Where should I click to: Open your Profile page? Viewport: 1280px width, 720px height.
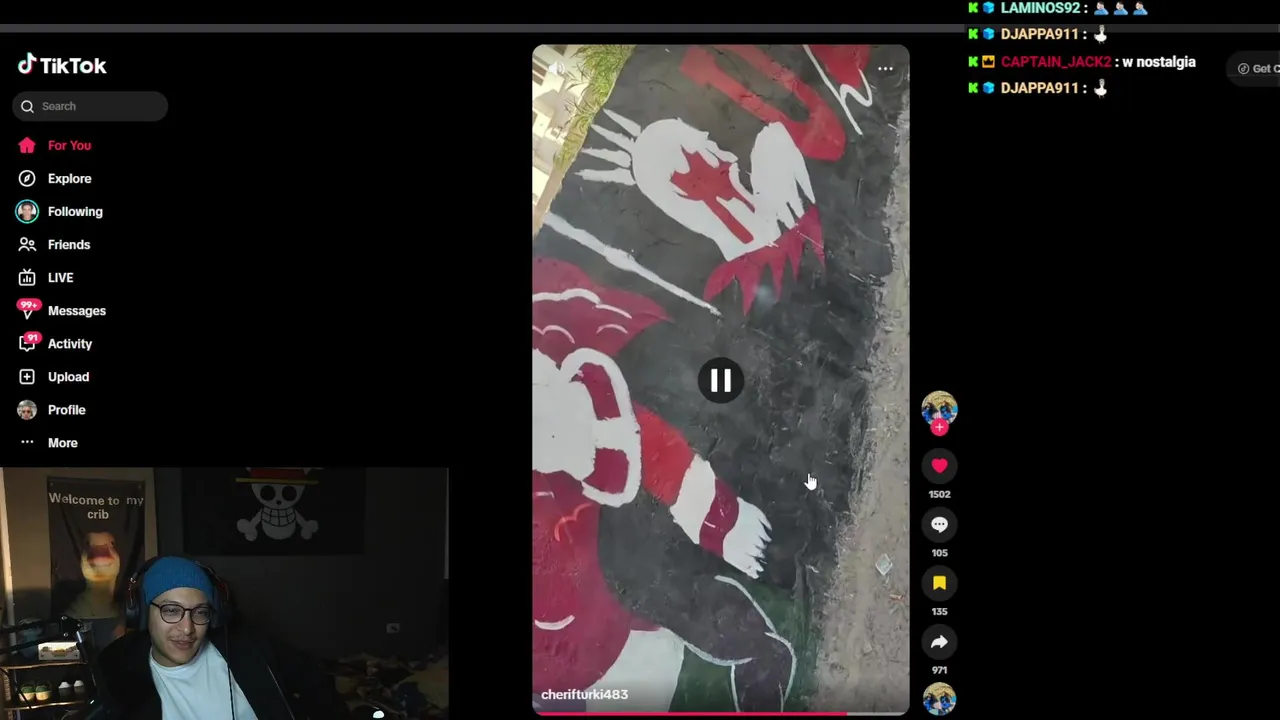coord(66,409)
